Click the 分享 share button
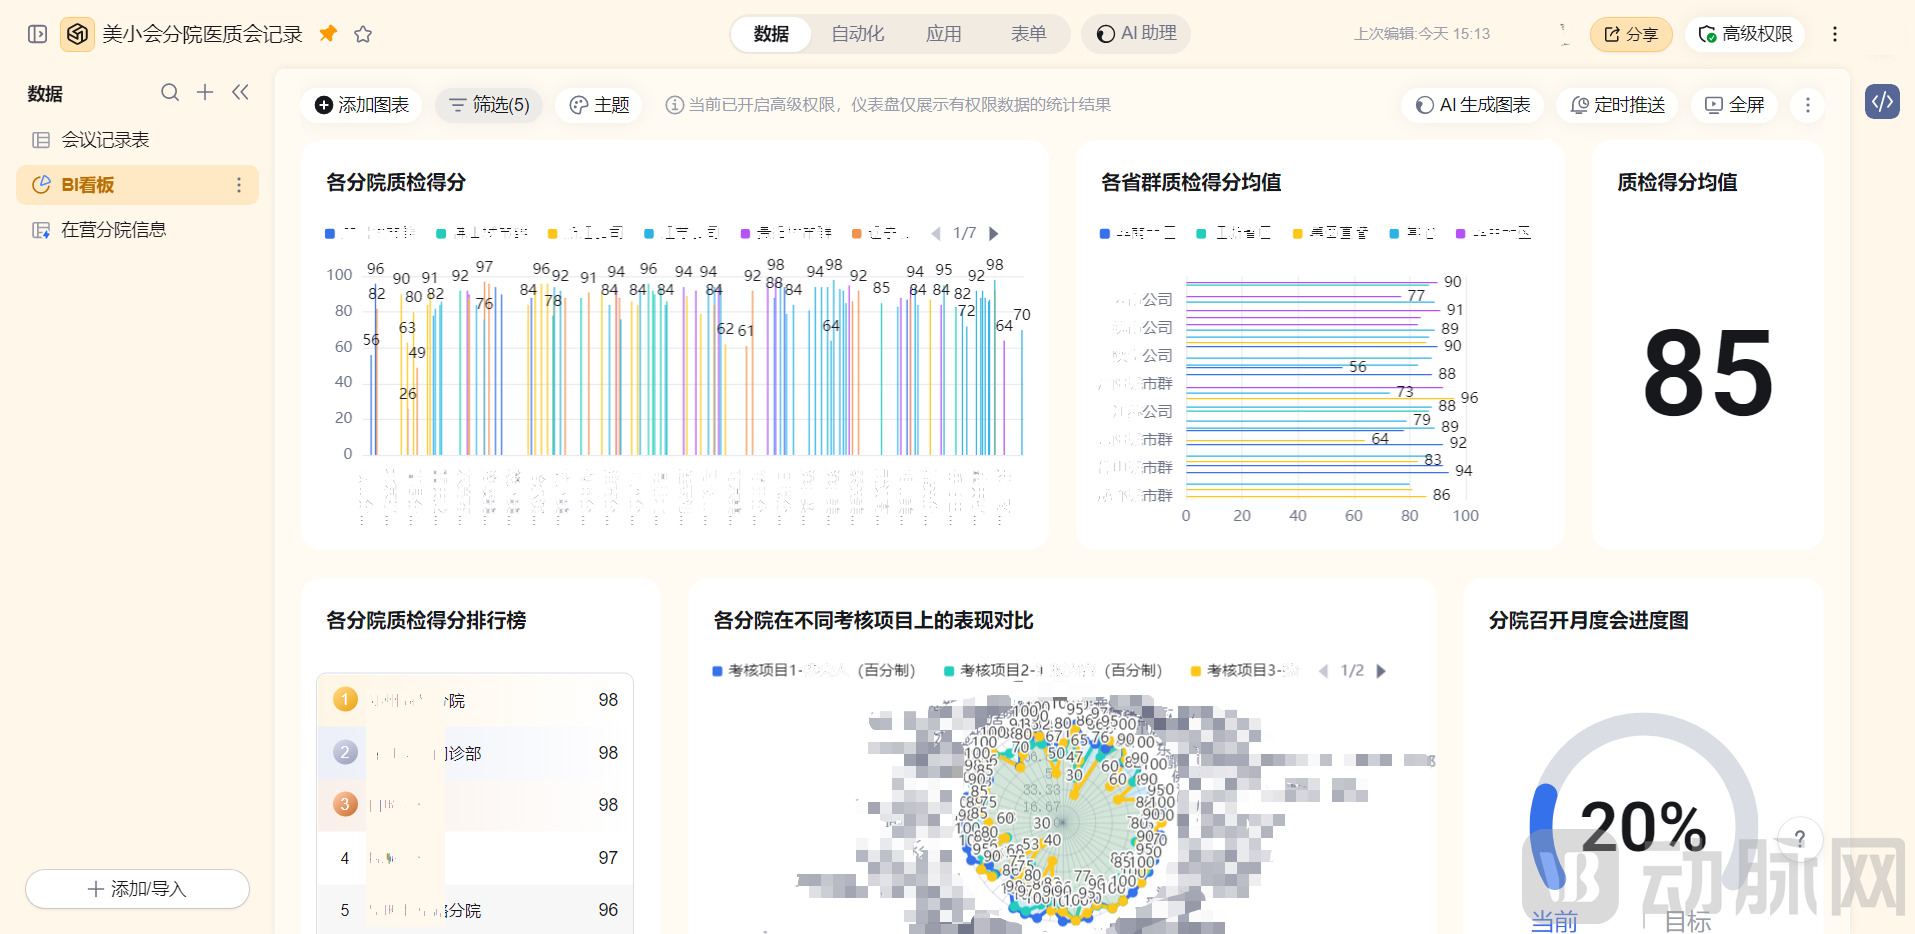 point(1630,33)
